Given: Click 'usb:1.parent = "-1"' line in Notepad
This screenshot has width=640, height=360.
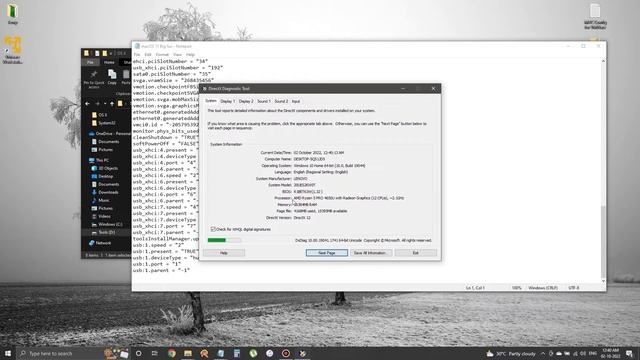Looking at the screenshot, I should click(161, 270).
